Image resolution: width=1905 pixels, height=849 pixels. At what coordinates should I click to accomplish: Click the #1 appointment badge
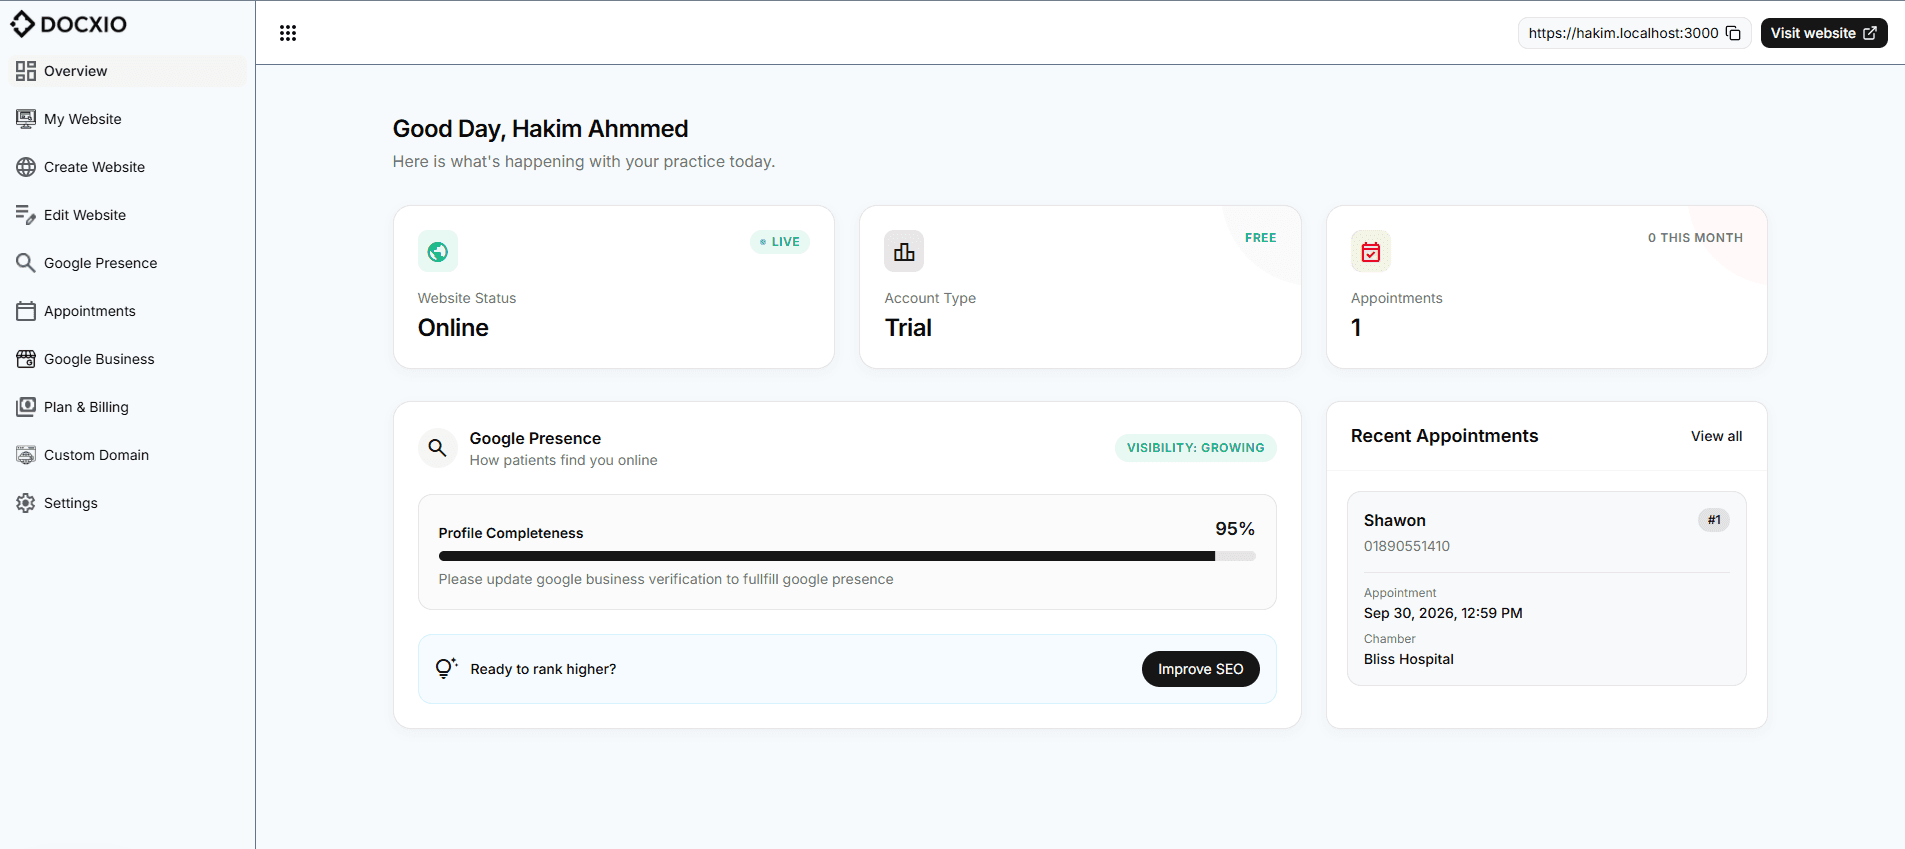[1714, 520]
